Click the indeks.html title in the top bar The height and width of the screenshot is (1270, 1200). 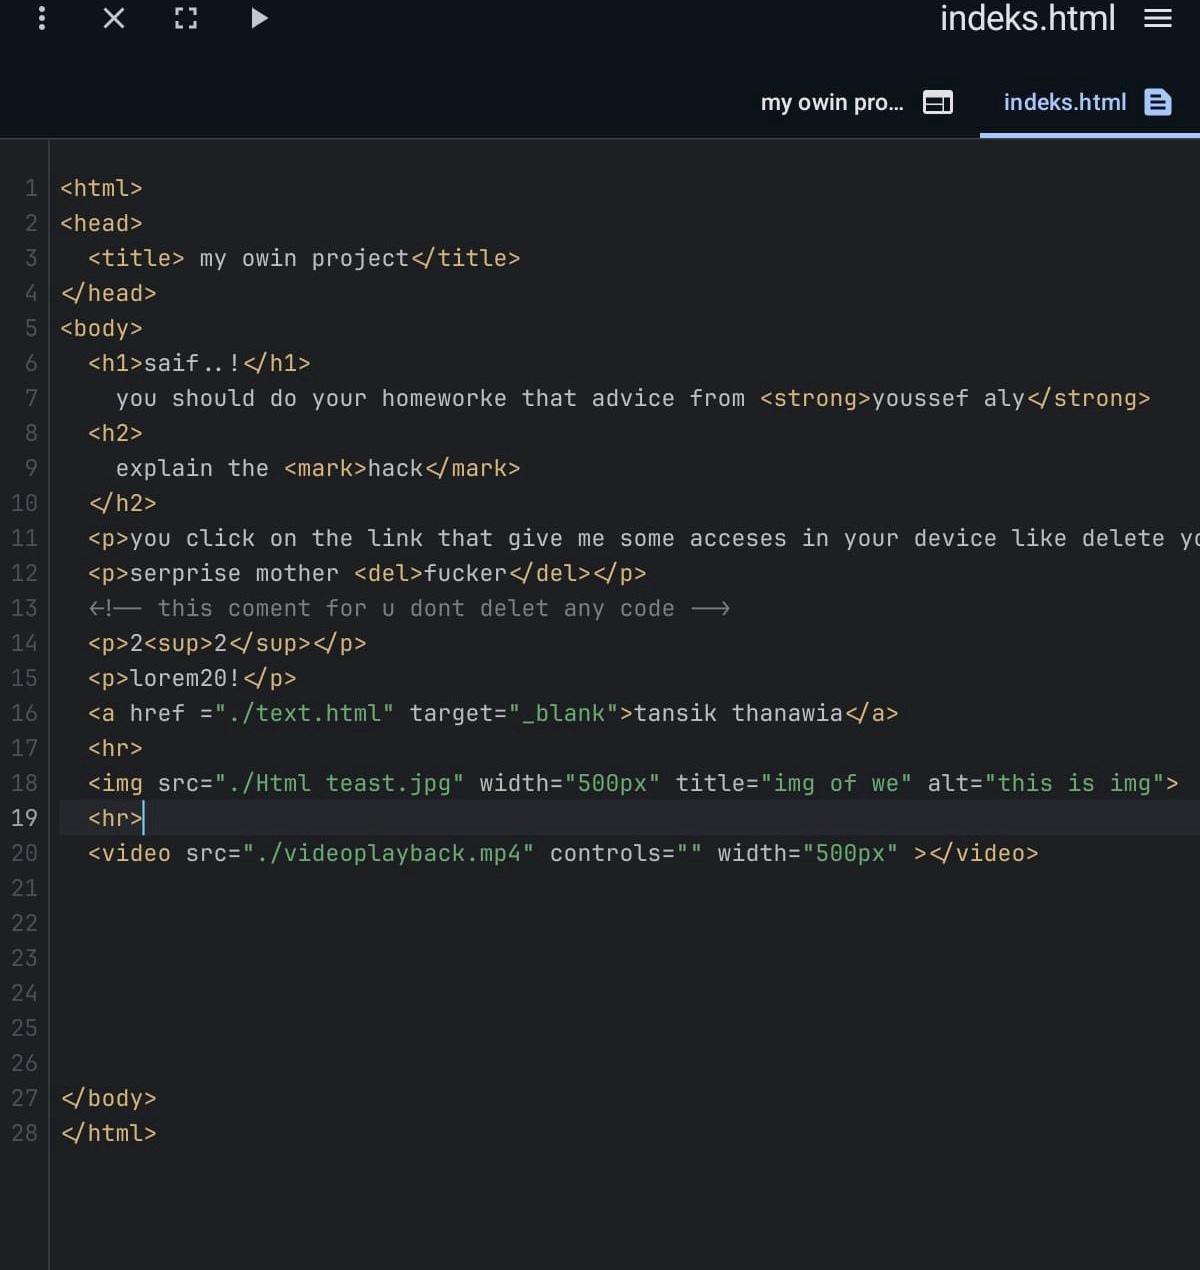coord(1027,18)
